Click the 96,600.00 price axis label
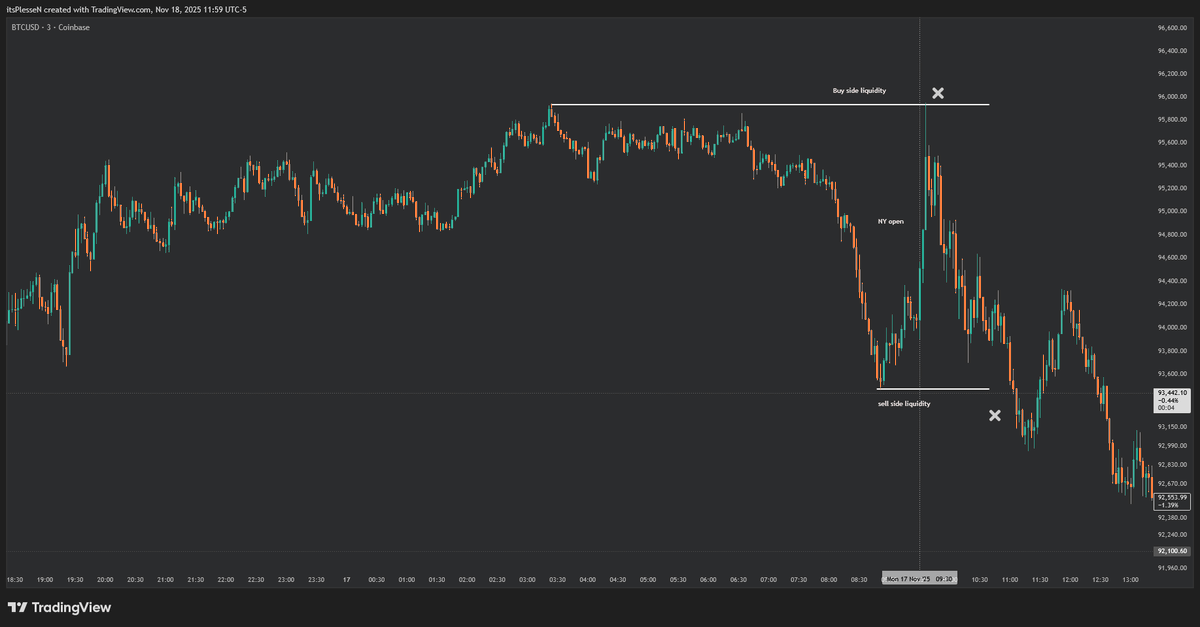Image resolution: width=1200 pixels, height=627 pixels. click(x=1173, y=28)
